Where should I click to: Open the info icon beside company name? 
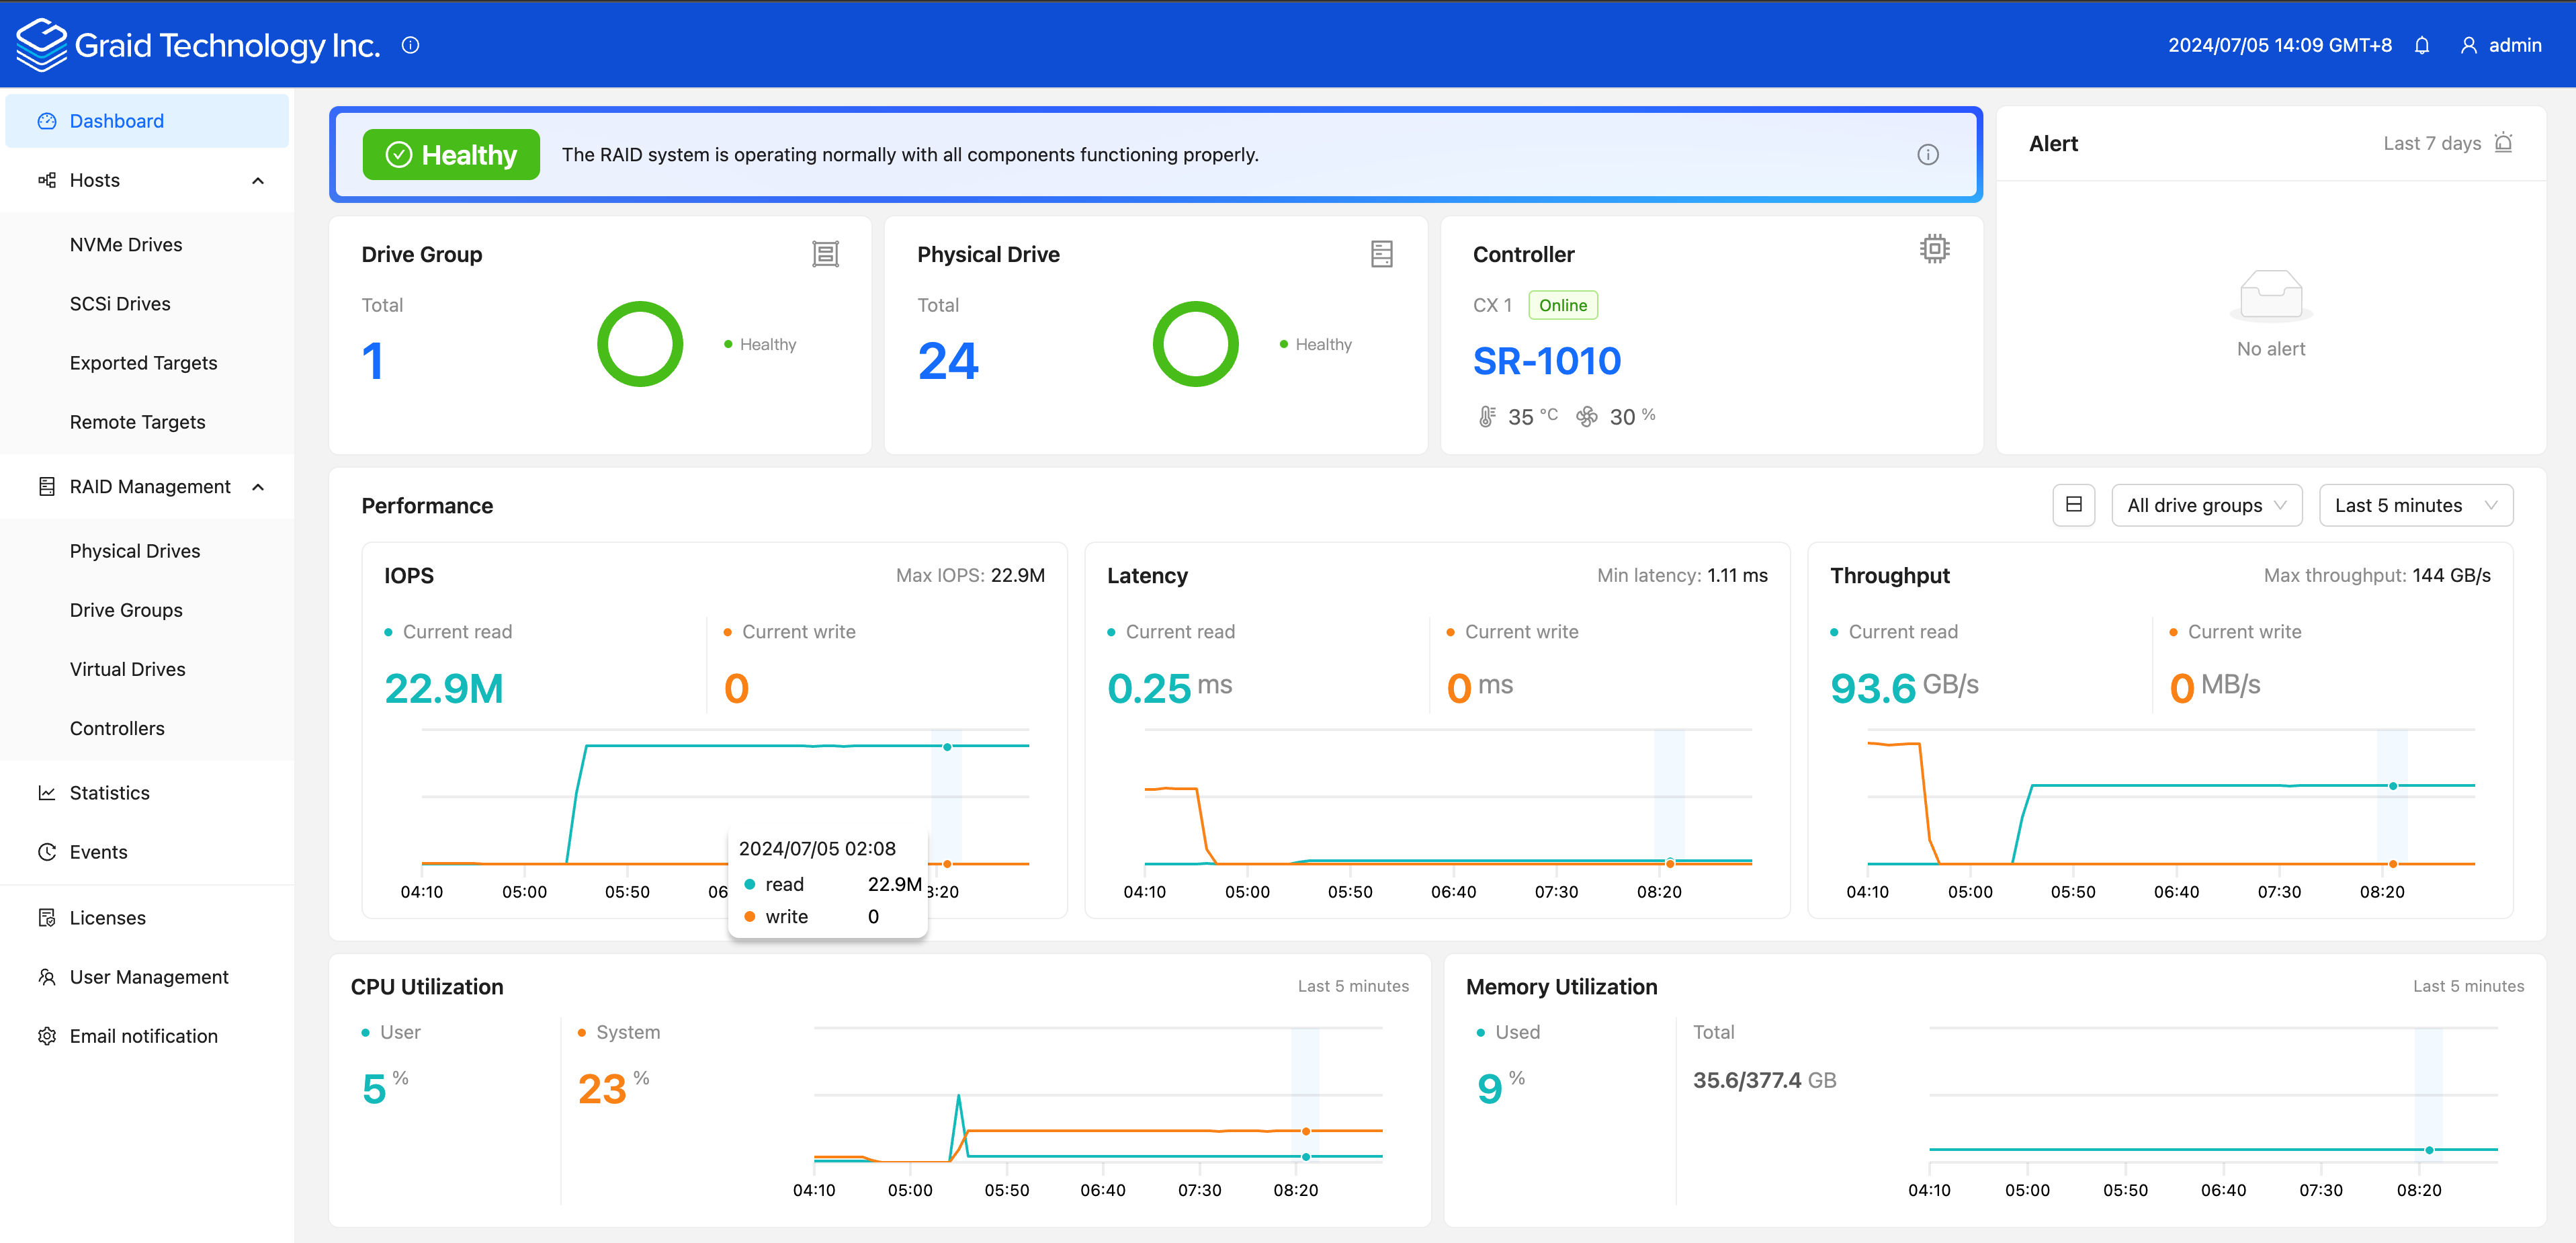(410, 45)
